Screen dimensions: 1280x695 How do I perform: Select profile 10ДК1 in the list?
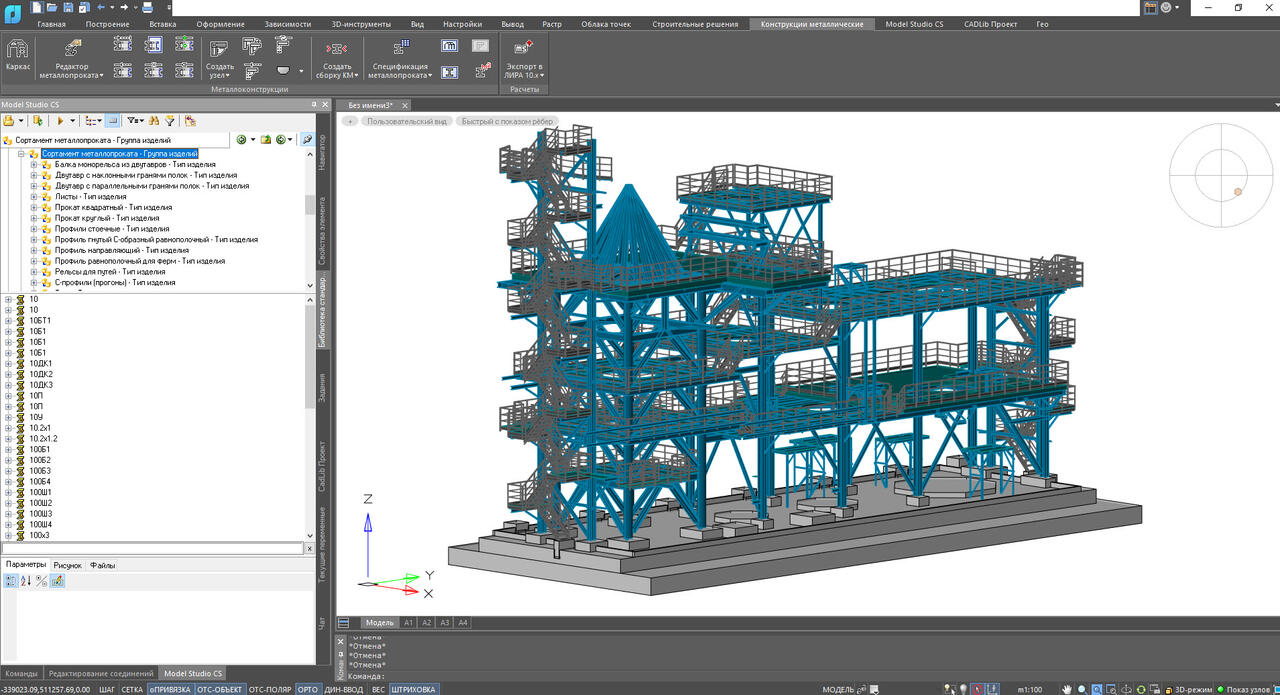(x=42, y=362)
